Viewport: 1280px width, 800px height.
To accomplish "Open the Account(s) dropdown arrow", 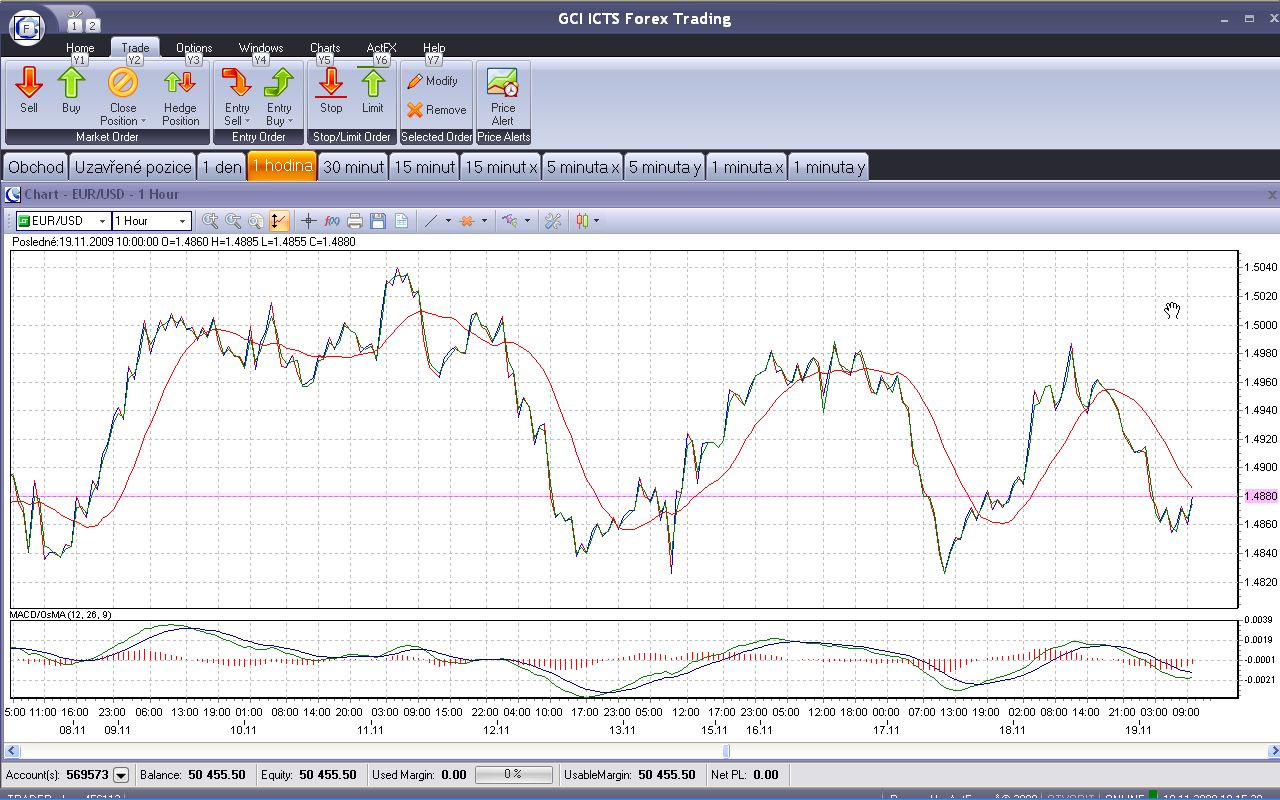I will [x=121, y=774].
